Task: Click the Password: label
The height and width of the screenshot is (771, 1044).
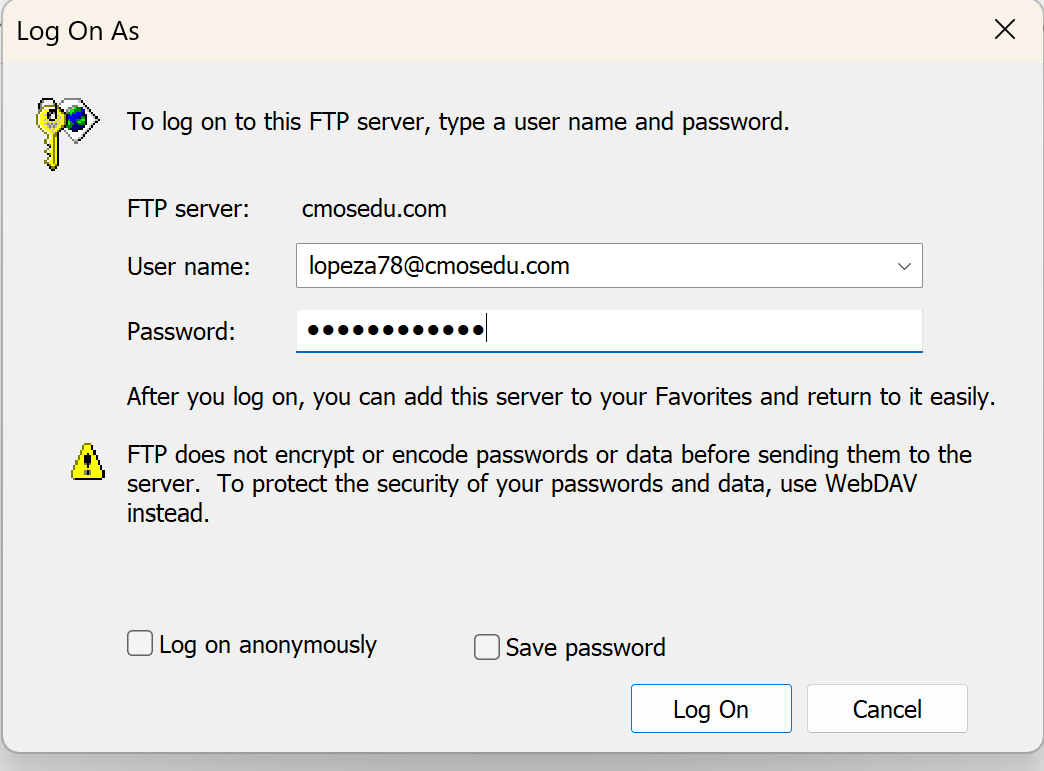Action: [x=181, y=331]
